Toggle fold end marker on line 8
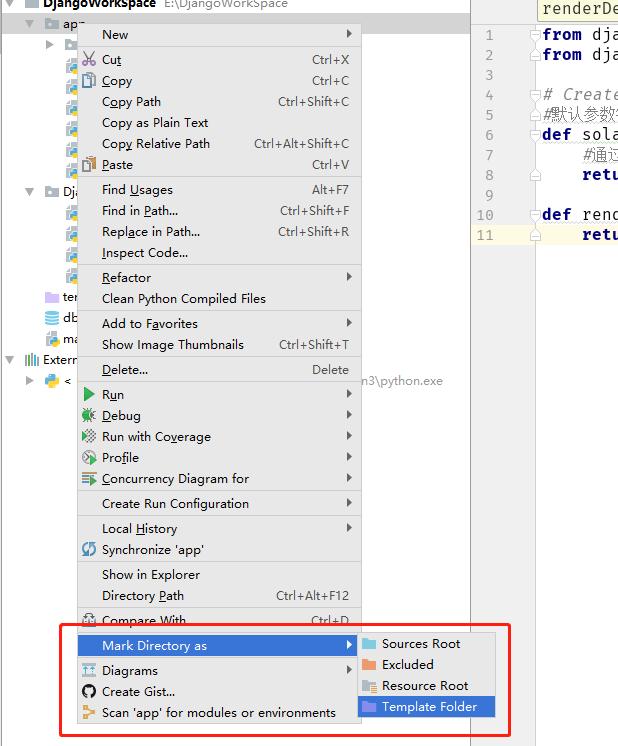The width and height of the screenshot is (618, 746). point(535,176)
